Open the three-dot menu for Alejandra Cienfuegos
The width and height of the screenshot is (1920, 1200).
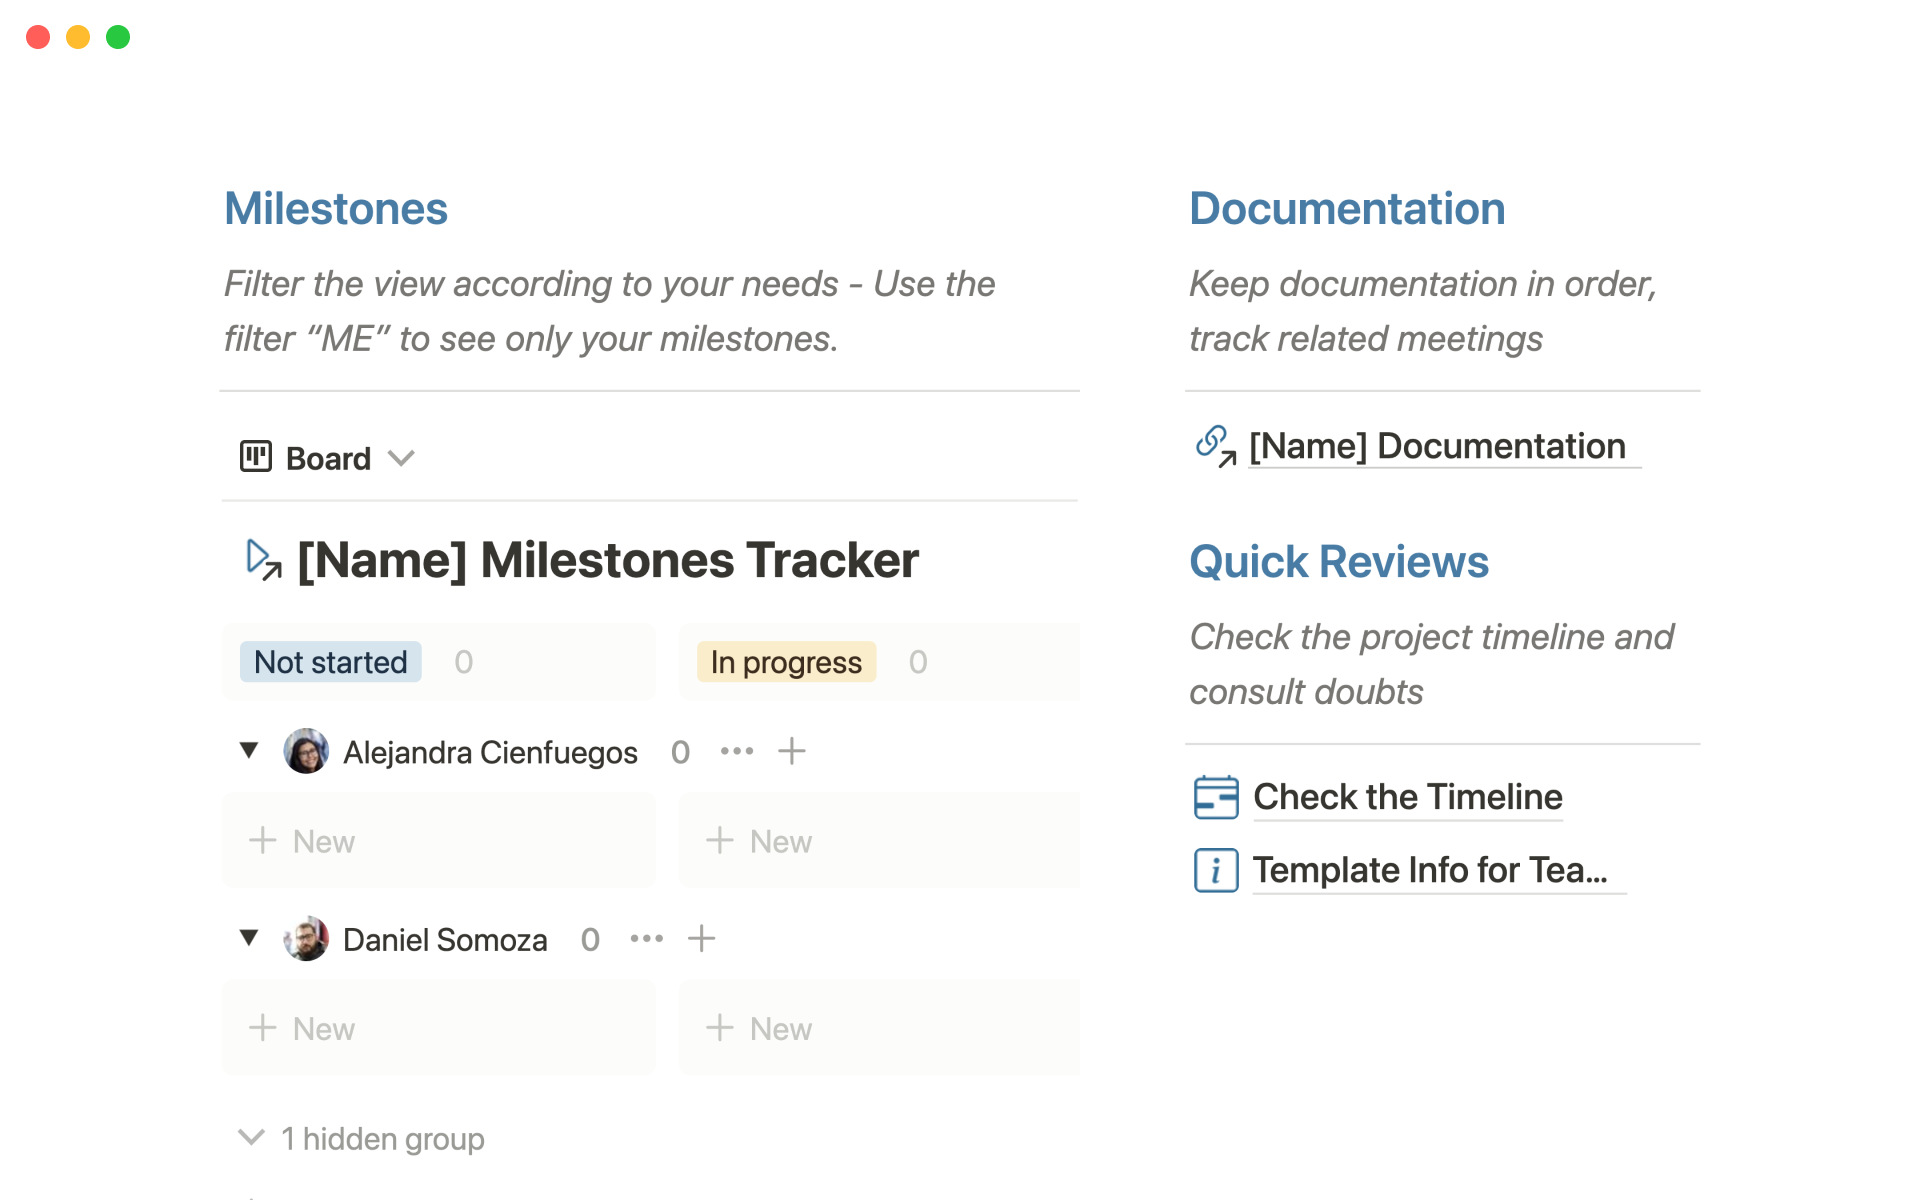pos(737,751)
